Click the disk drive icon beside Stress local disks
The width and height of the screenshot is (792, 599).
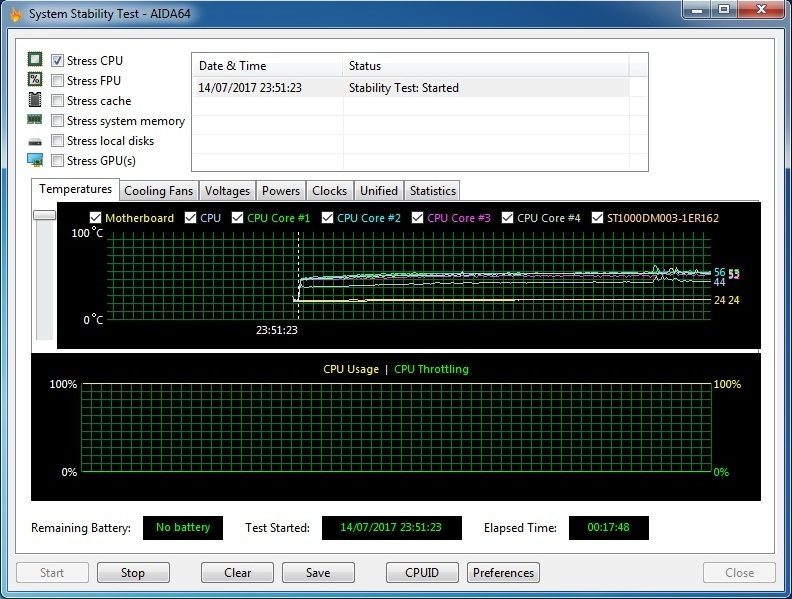click(35, 142)
